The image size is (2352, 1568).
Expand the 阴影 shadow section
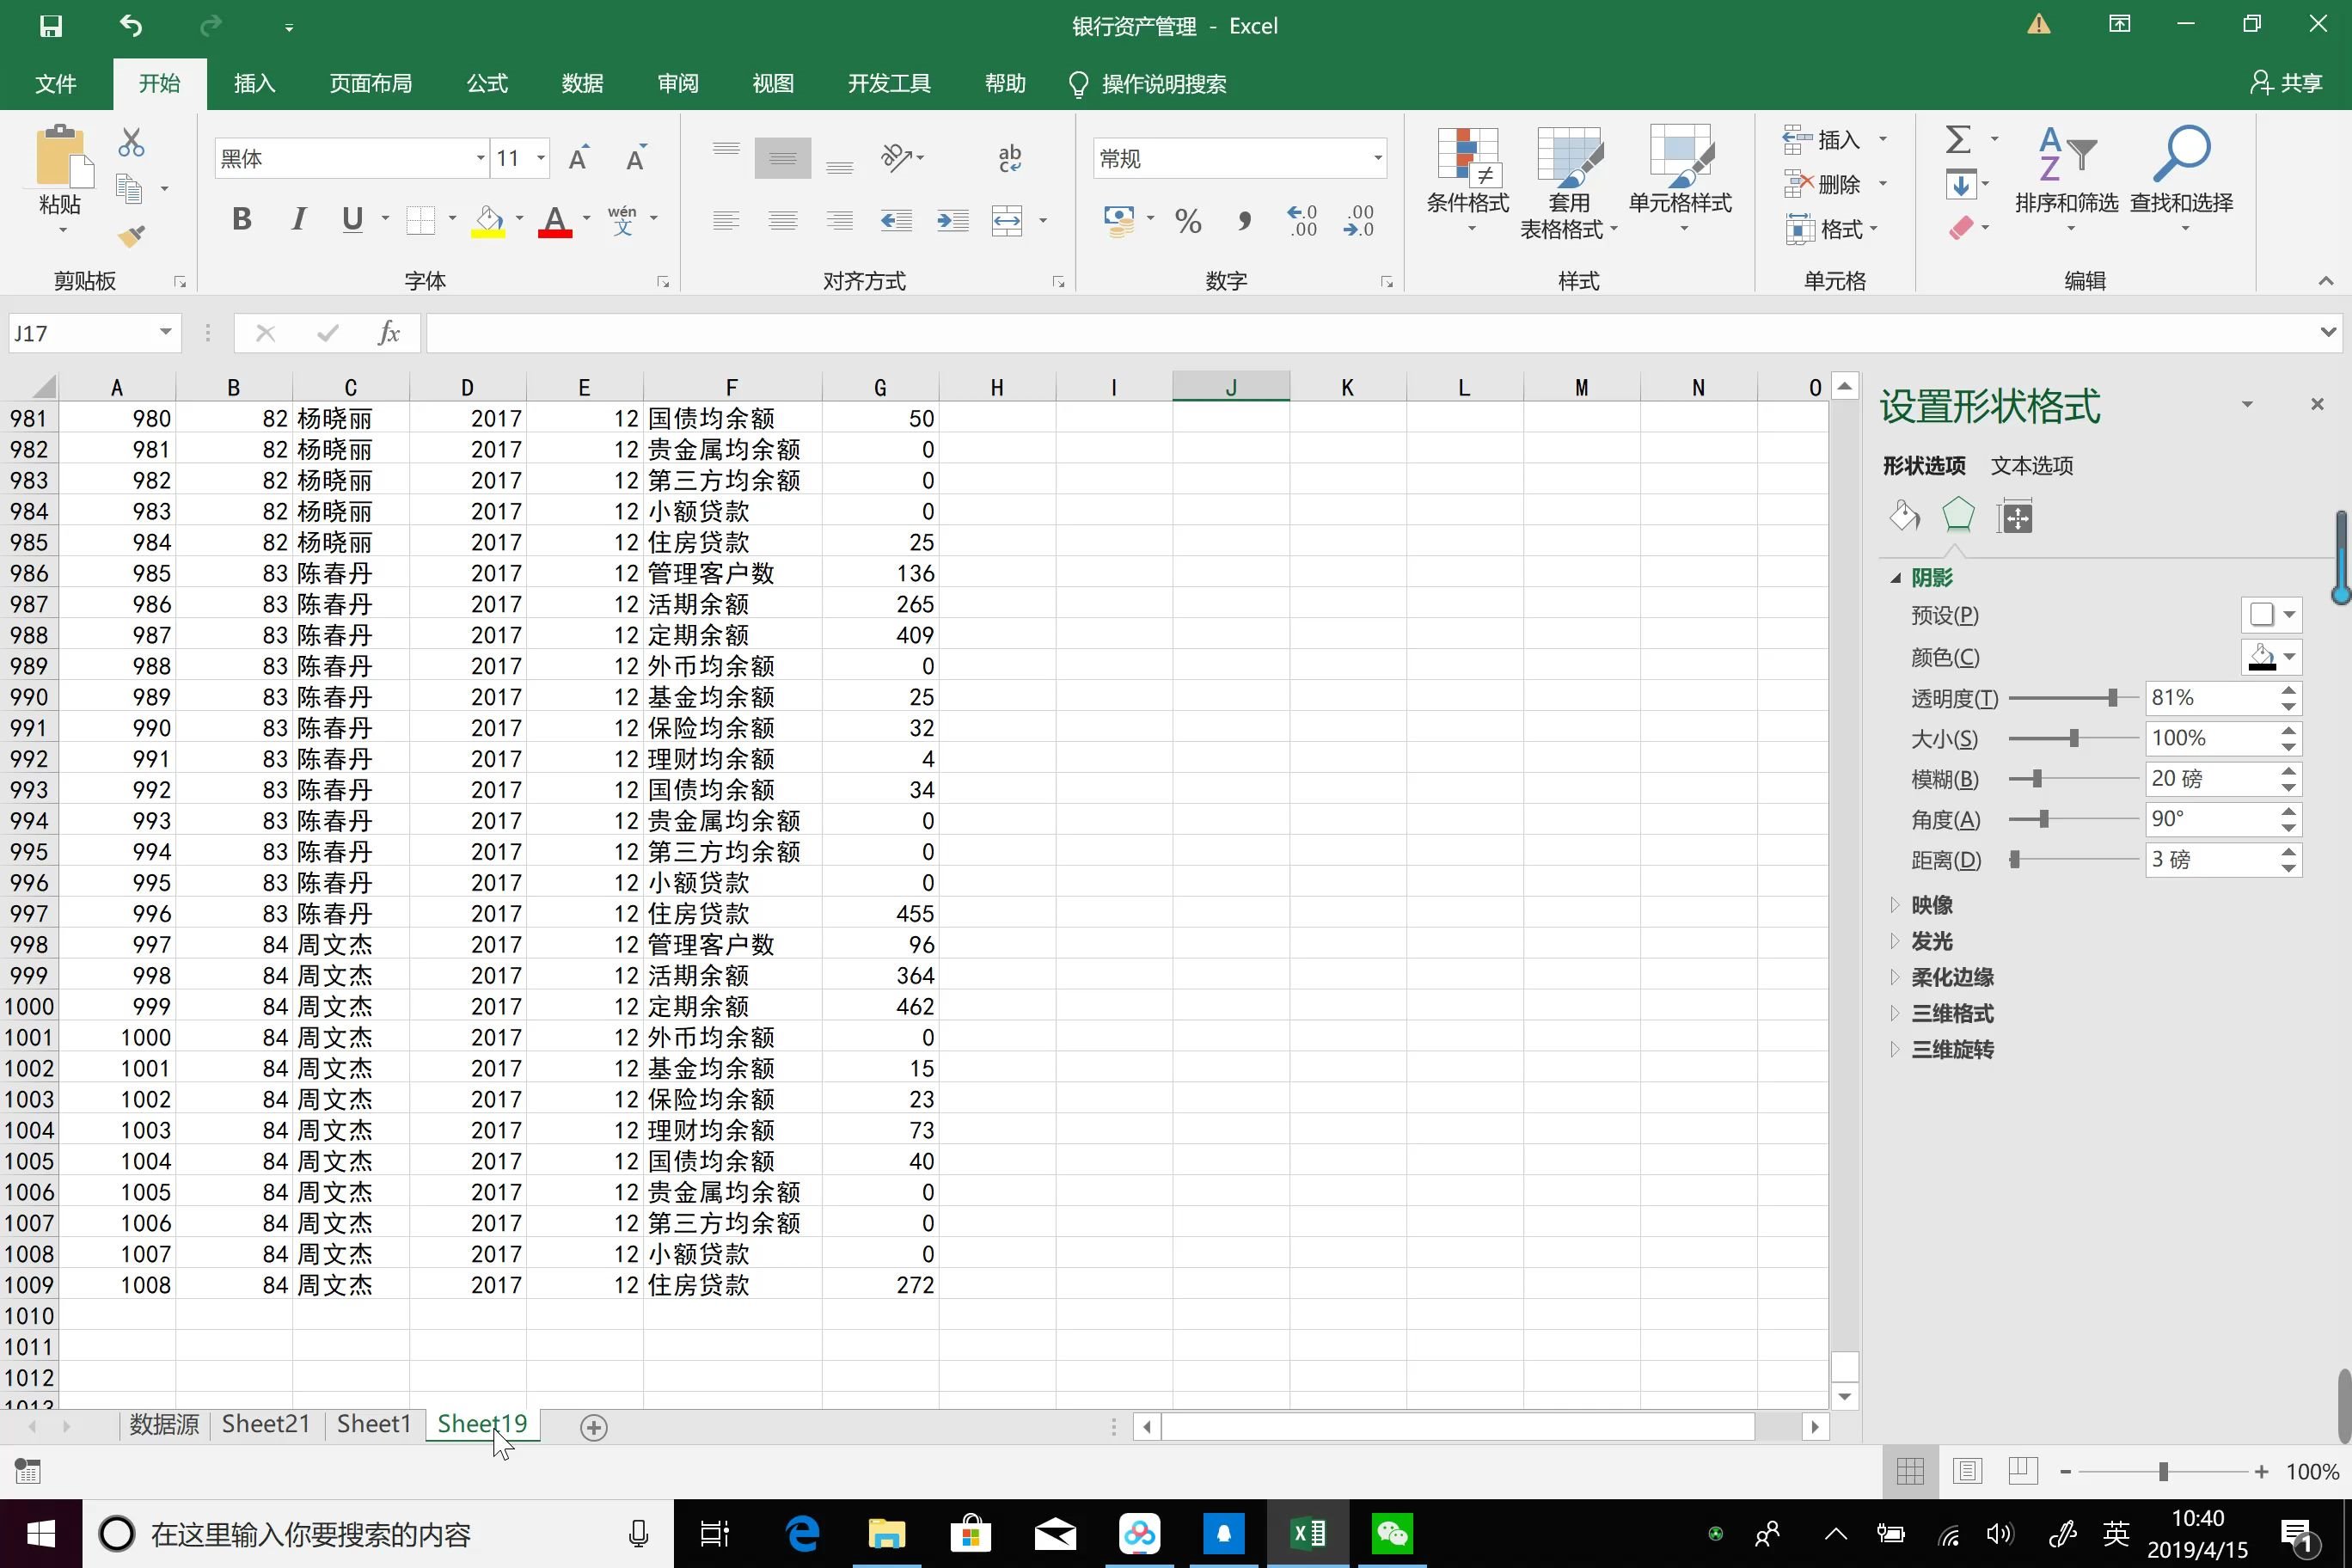point(1897,578)
